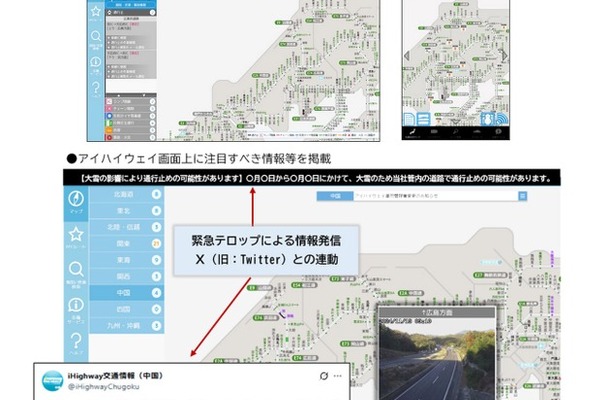The height and width of the screenshot is (400, 610).
Task: Tap chat bubble tab in mobile bottom bar
Action: point(498,132)
